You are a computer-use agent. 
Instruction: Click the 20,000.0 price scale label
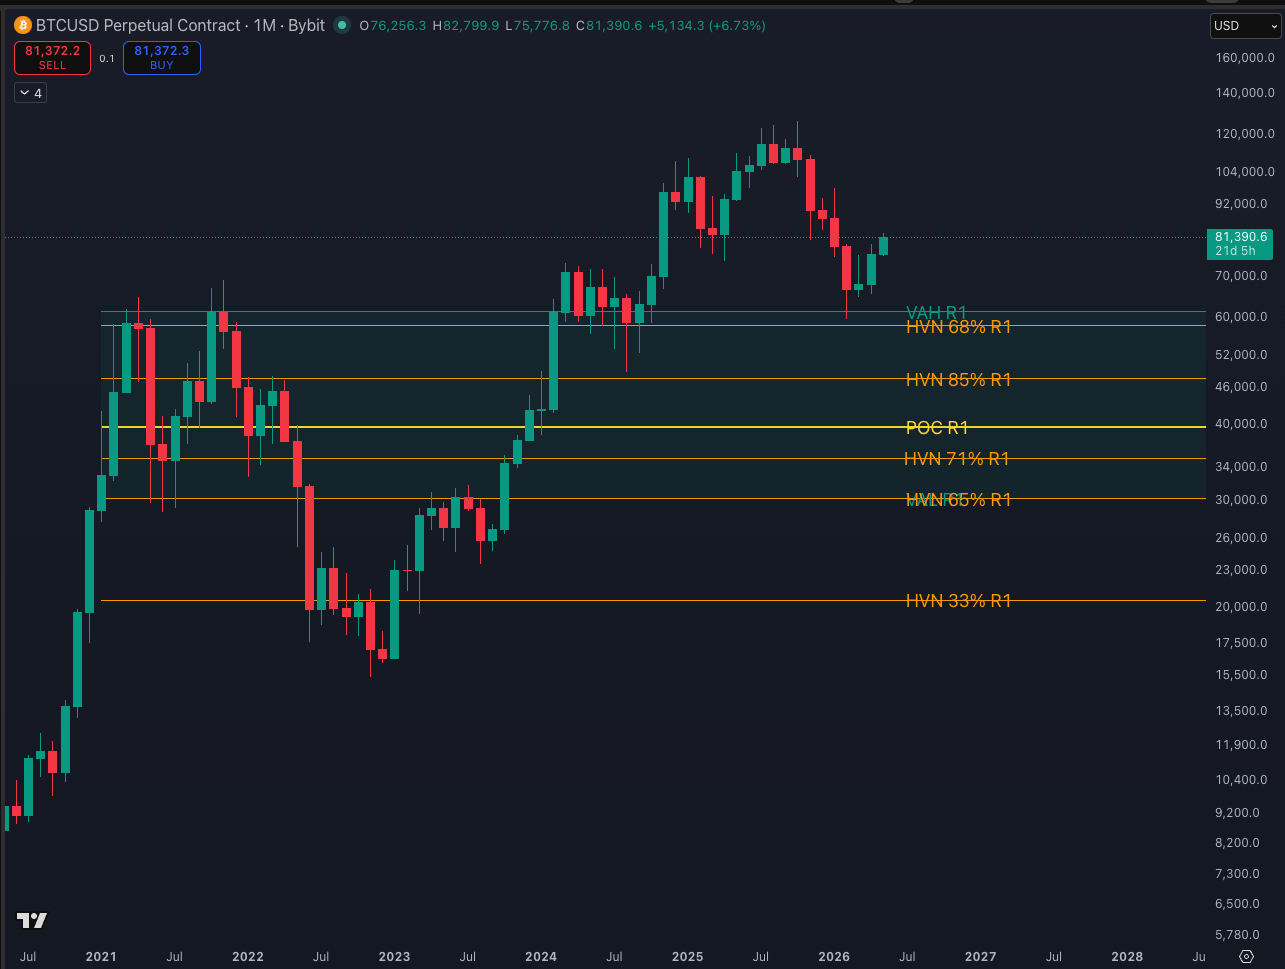(x=1241, y=607)
